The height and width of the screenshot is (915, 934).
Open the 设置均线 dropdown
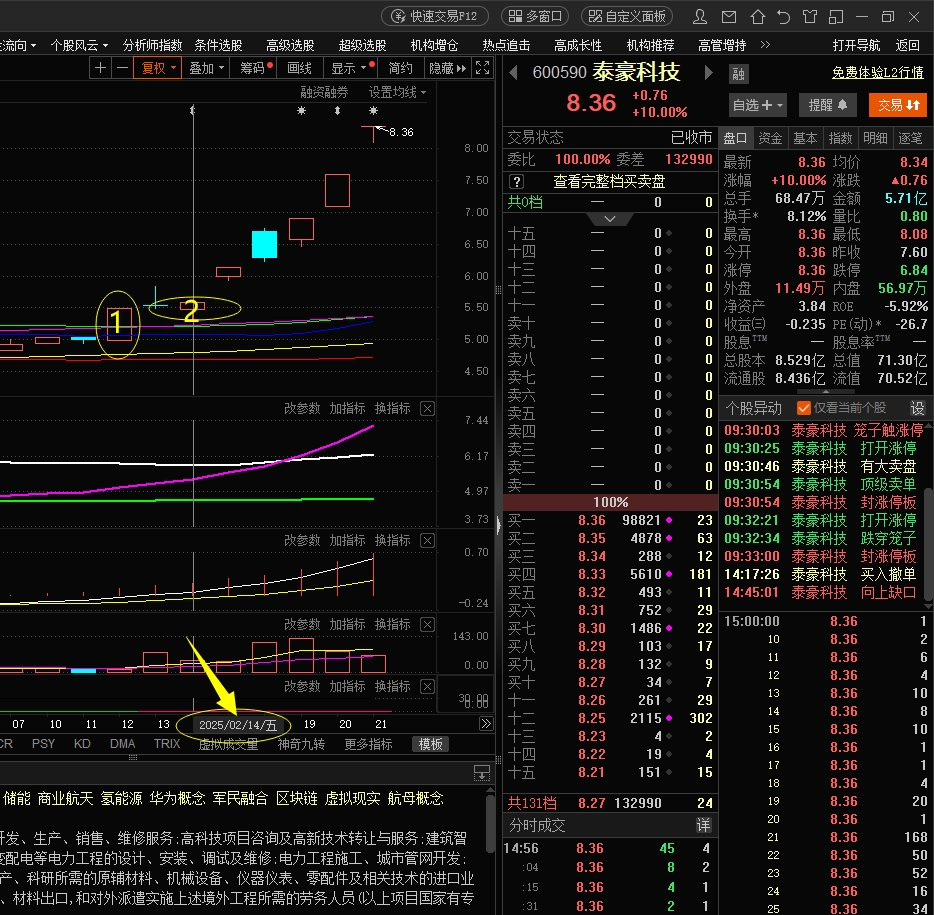pyautogui.click(x=397, y=92)
